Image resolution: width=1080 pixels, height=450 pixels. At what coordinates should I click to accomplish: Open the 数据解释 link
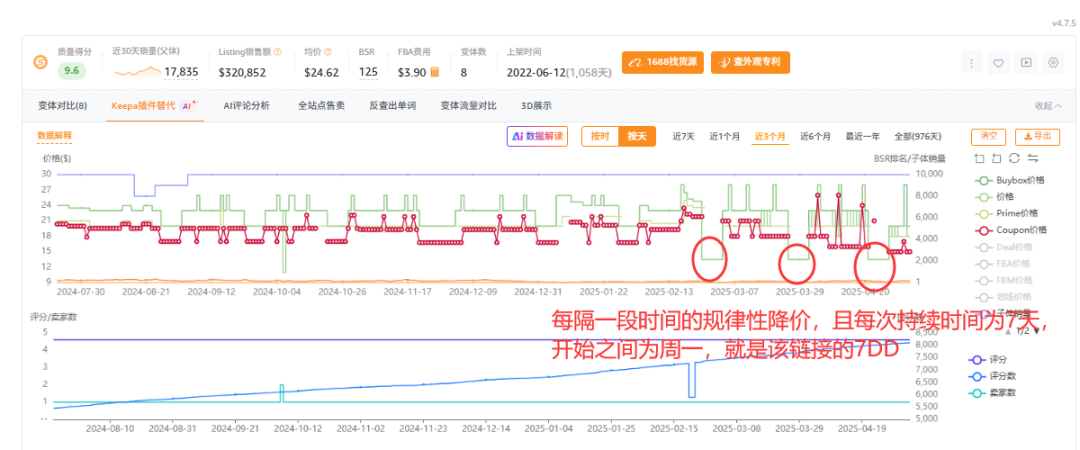pyautogui.click(x=54, y=135)
